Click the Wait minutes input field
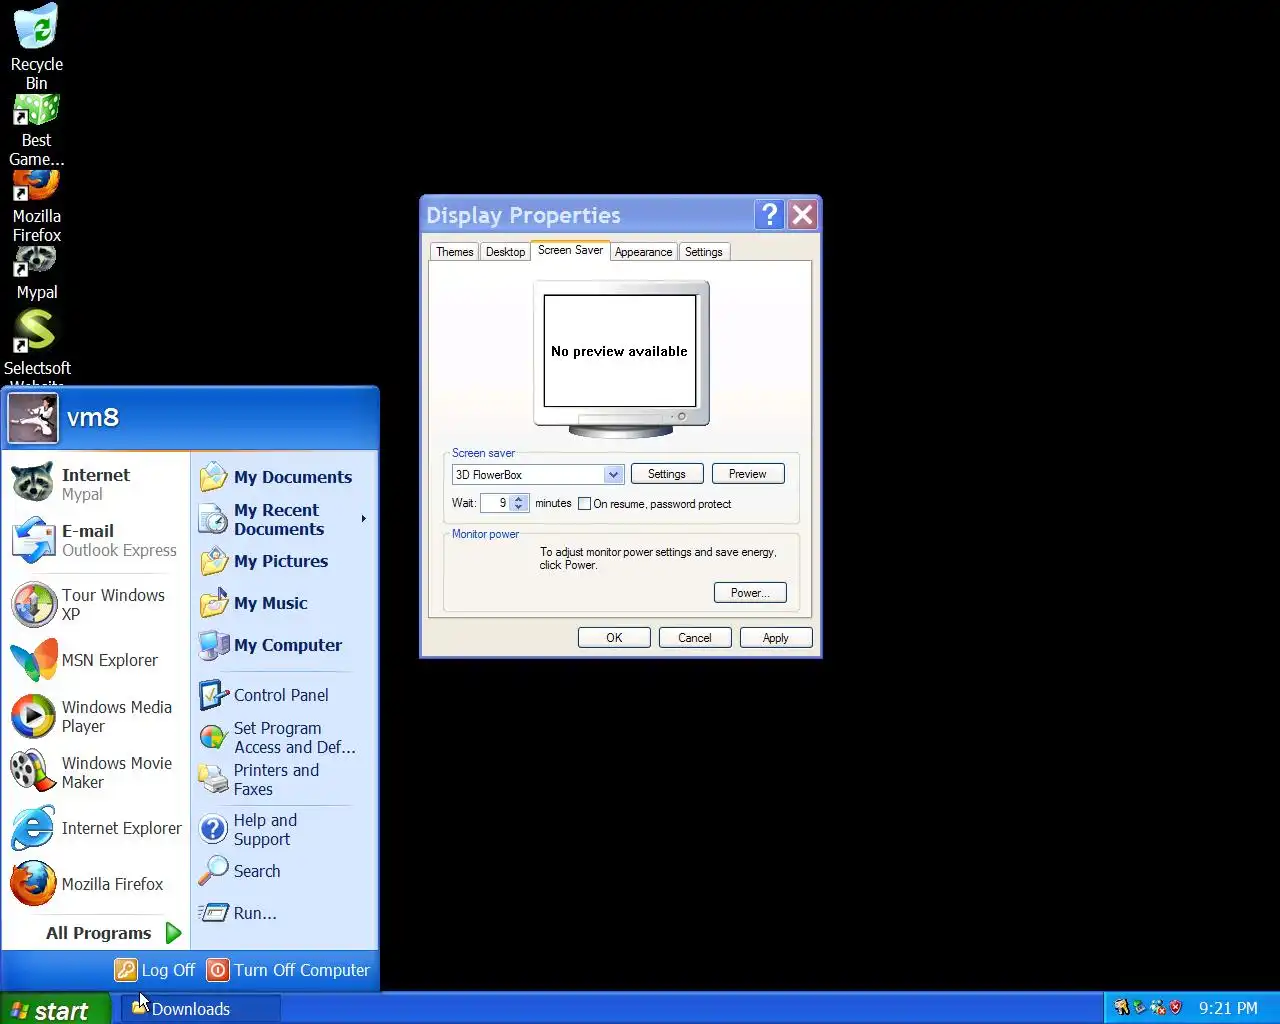 496,504
